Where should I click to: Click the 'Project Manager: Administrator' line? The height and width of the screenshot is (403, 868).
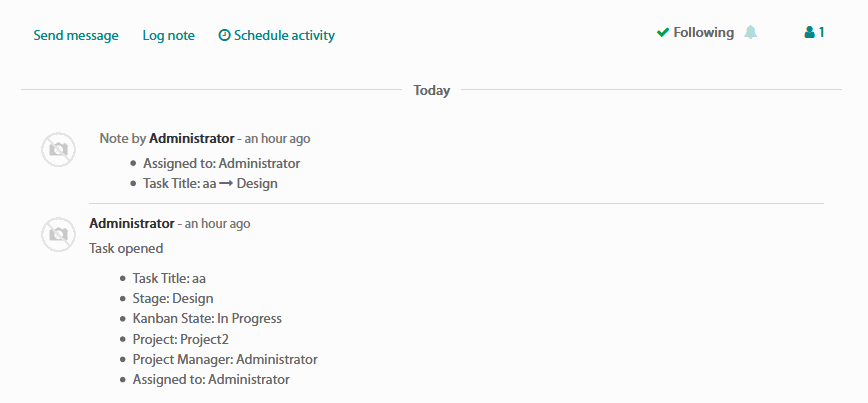[225, 359]
